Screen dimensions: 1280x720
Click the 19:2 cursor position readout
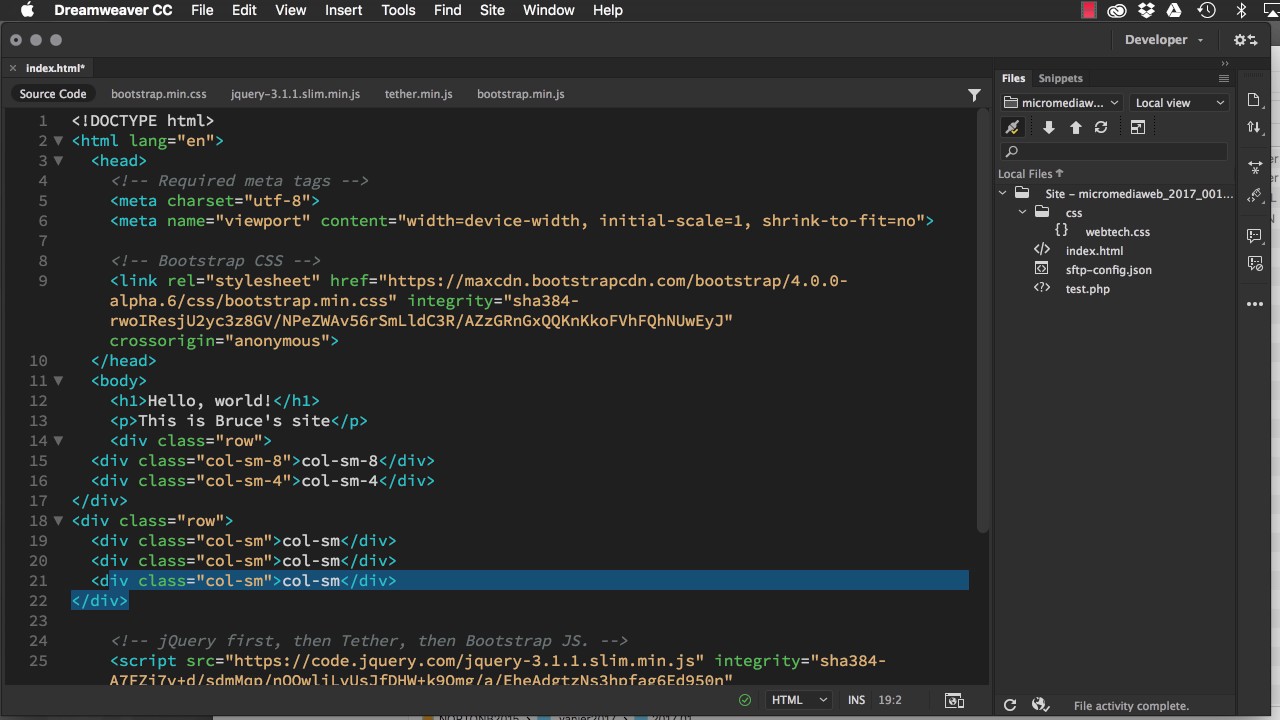888,700
